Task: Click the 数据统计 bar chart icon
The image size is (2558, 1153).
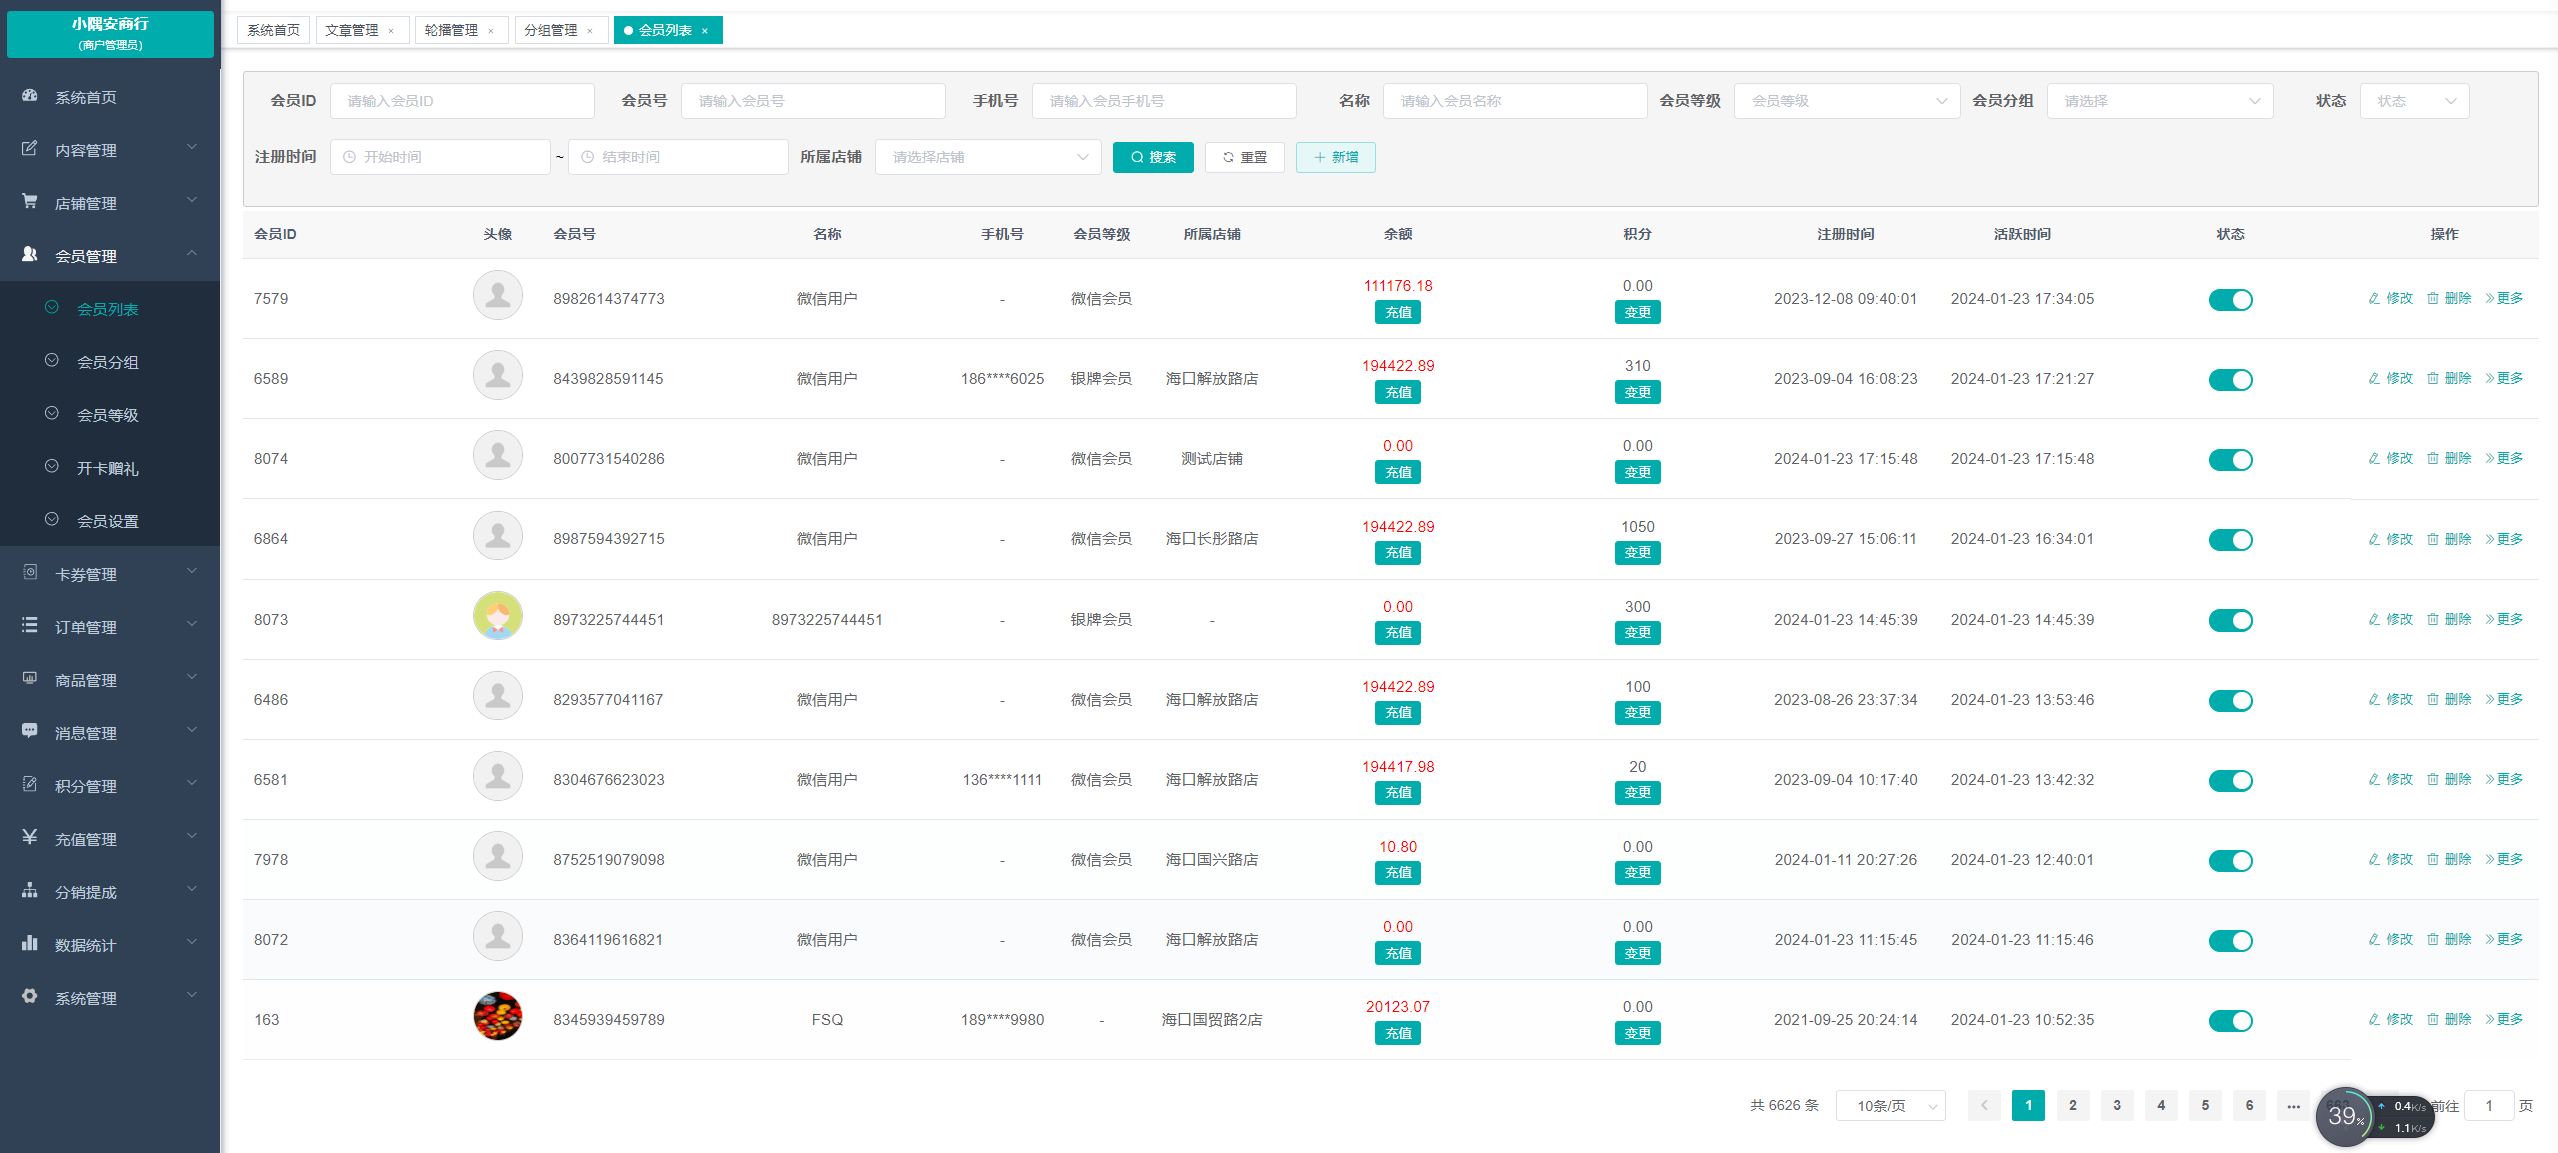Action: coord(30,944)
